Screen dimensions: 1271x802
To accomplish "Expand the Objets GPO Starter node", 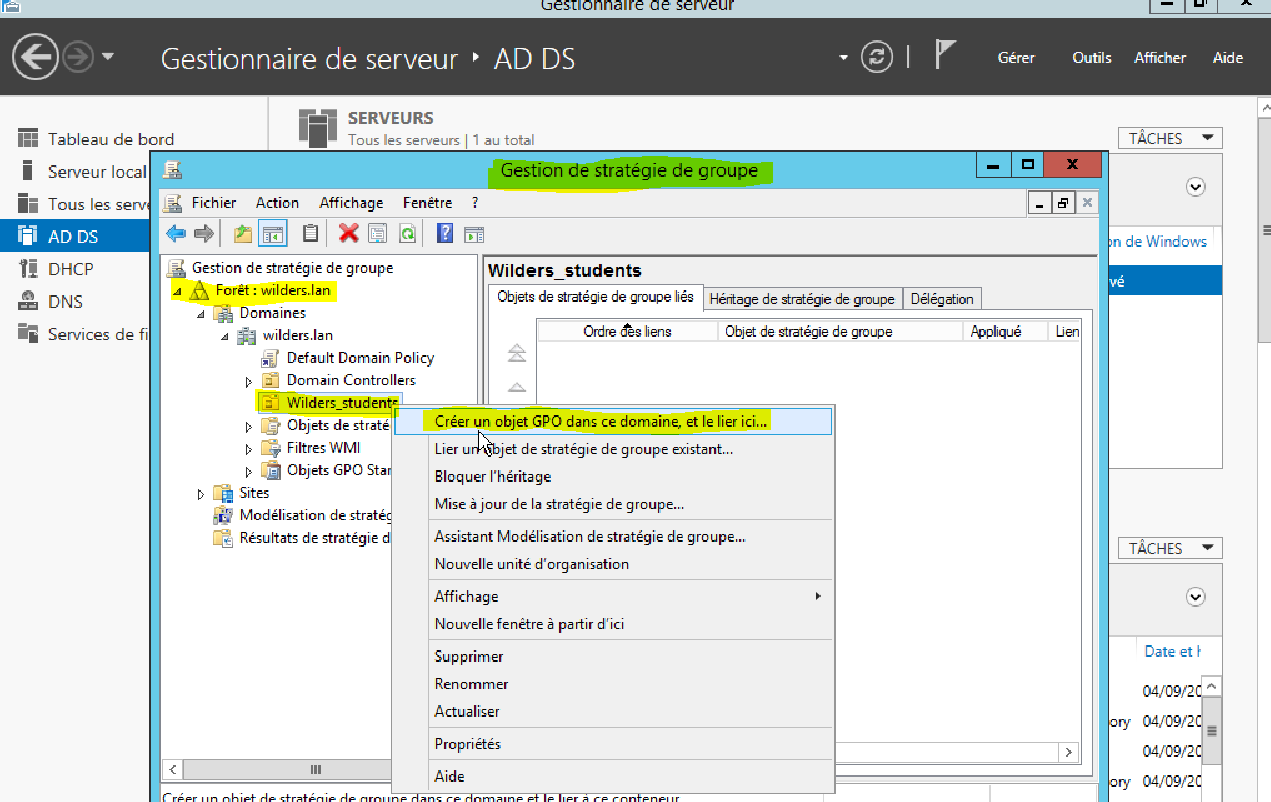I will [248, 469].
